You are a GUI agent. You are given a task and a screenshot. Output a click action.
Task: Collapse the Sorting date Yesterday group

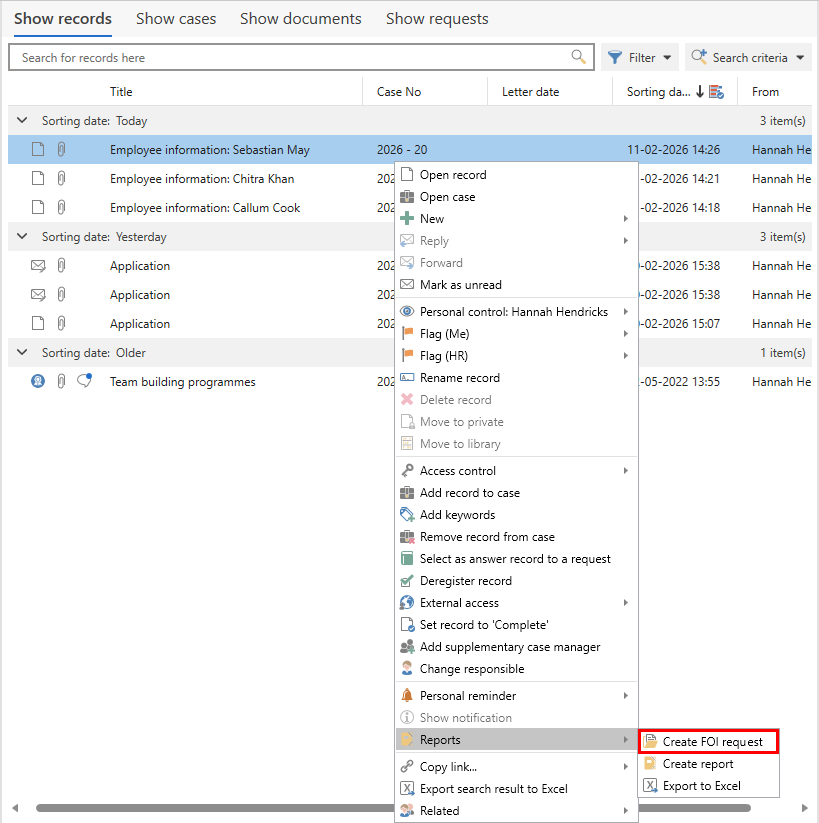tap(22, 236)
